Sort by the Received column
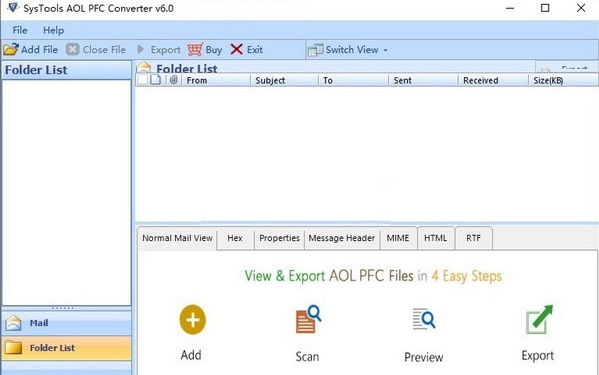The width and height of the screenshot is (599, 375). 493,80
